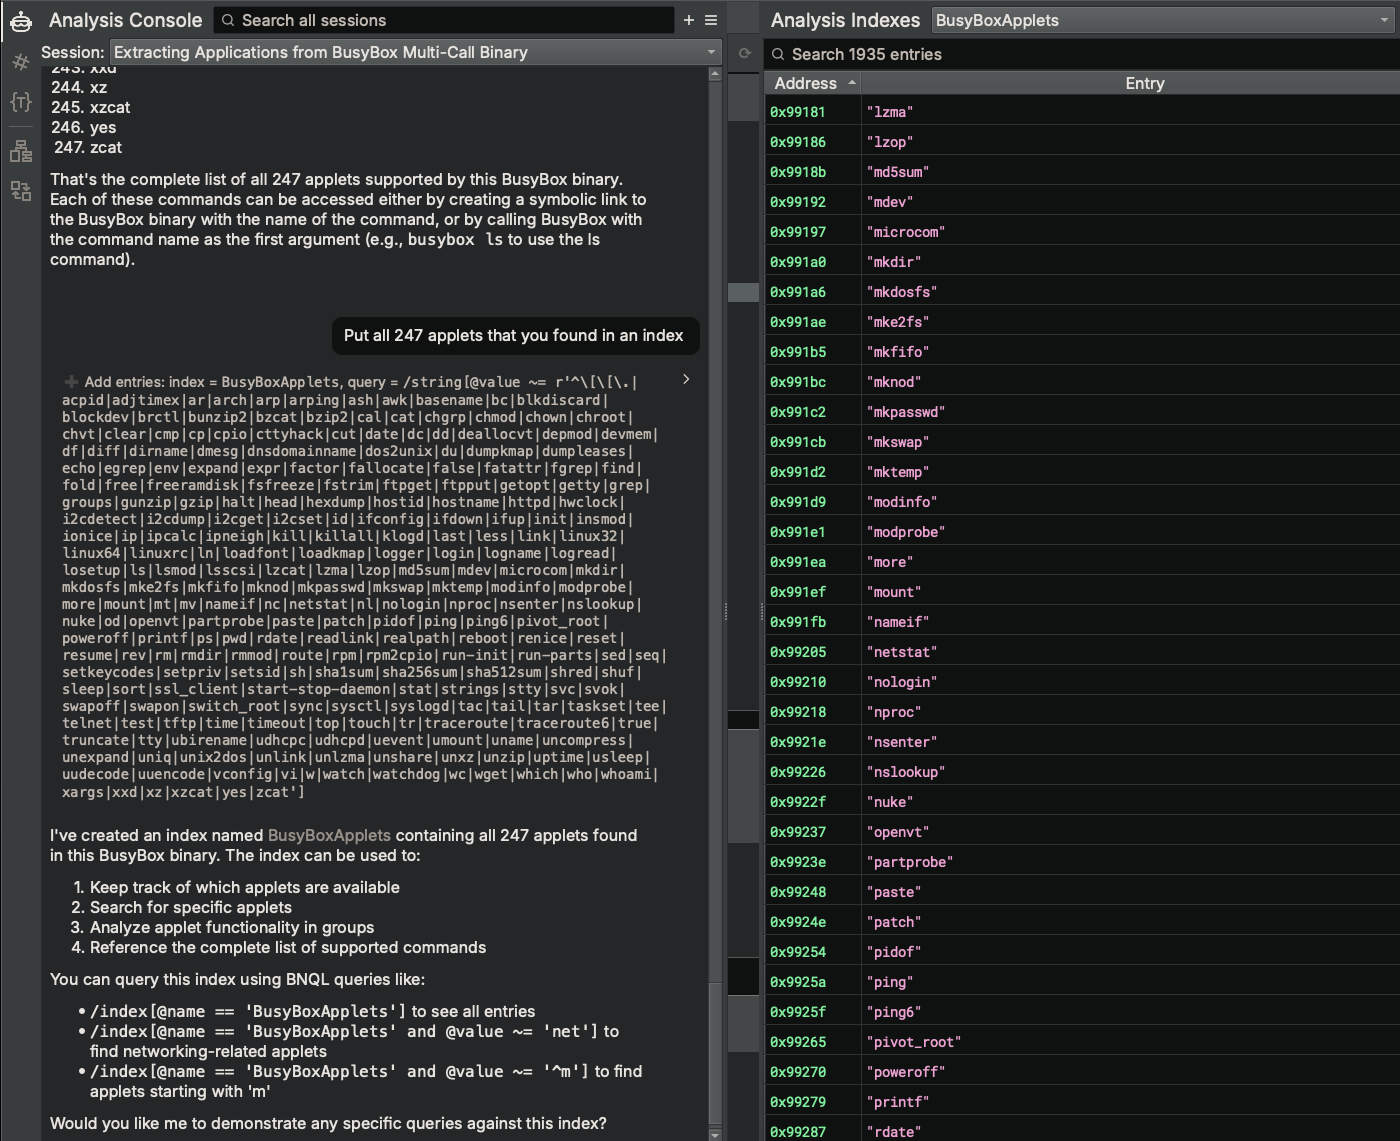Select the "nslookup" entry row

click(x=1082, y=772)
